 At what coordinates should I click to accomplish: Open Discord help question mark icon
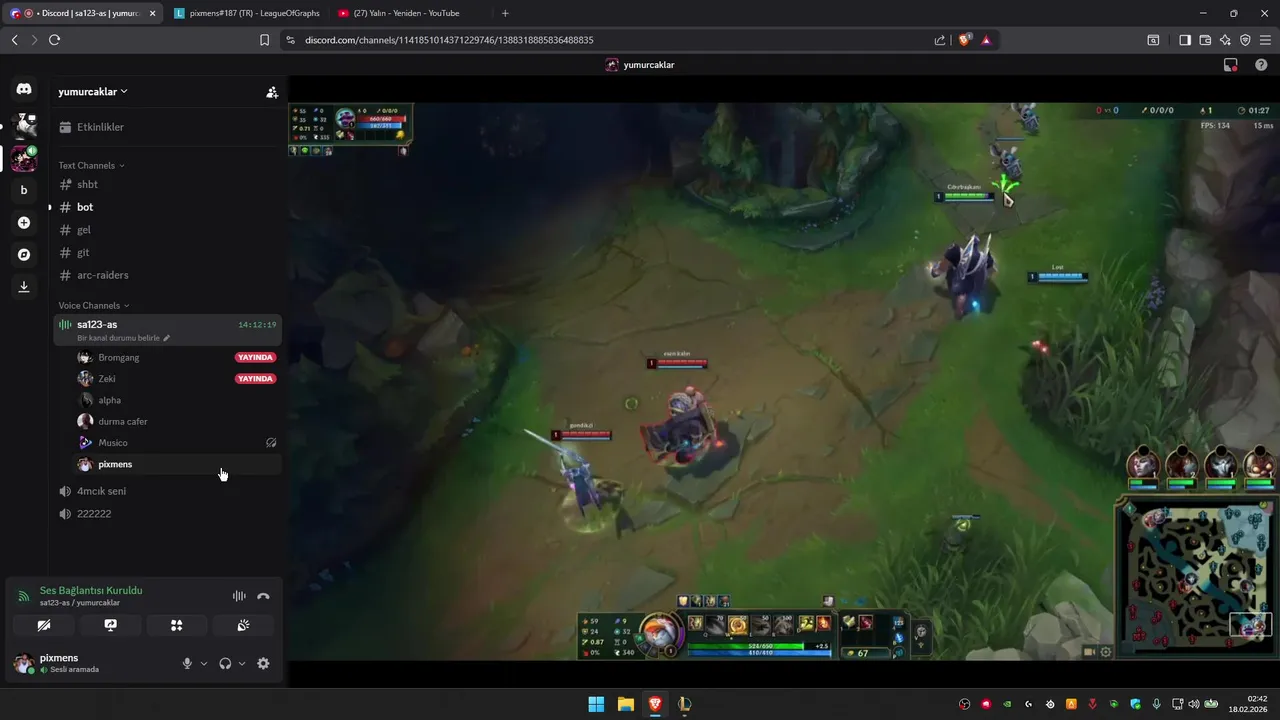coord(1261,65)
